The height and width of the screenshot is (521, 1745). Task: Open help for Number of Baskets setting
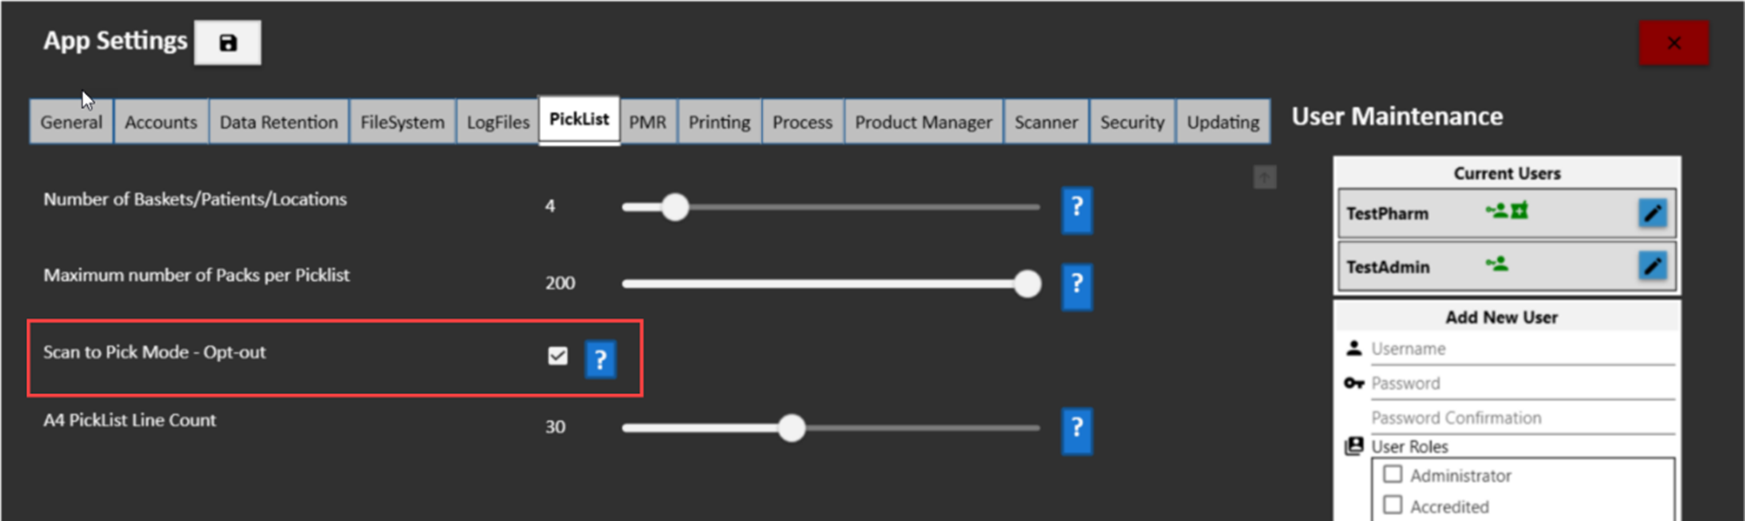point(1076,208)
